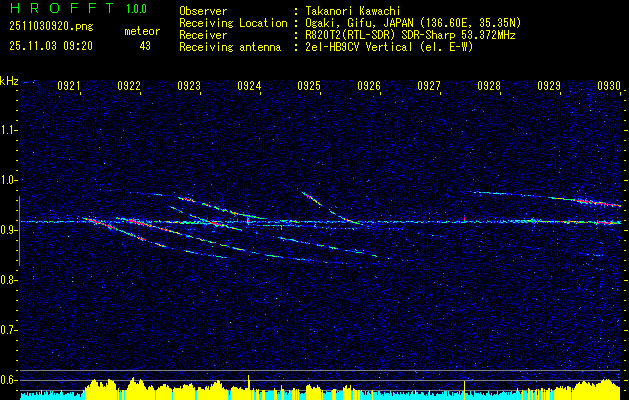The height and width of the screenshot is (400, 629).
Task: Click the bright red echo near 0930
Action: (x=598, y=203)
